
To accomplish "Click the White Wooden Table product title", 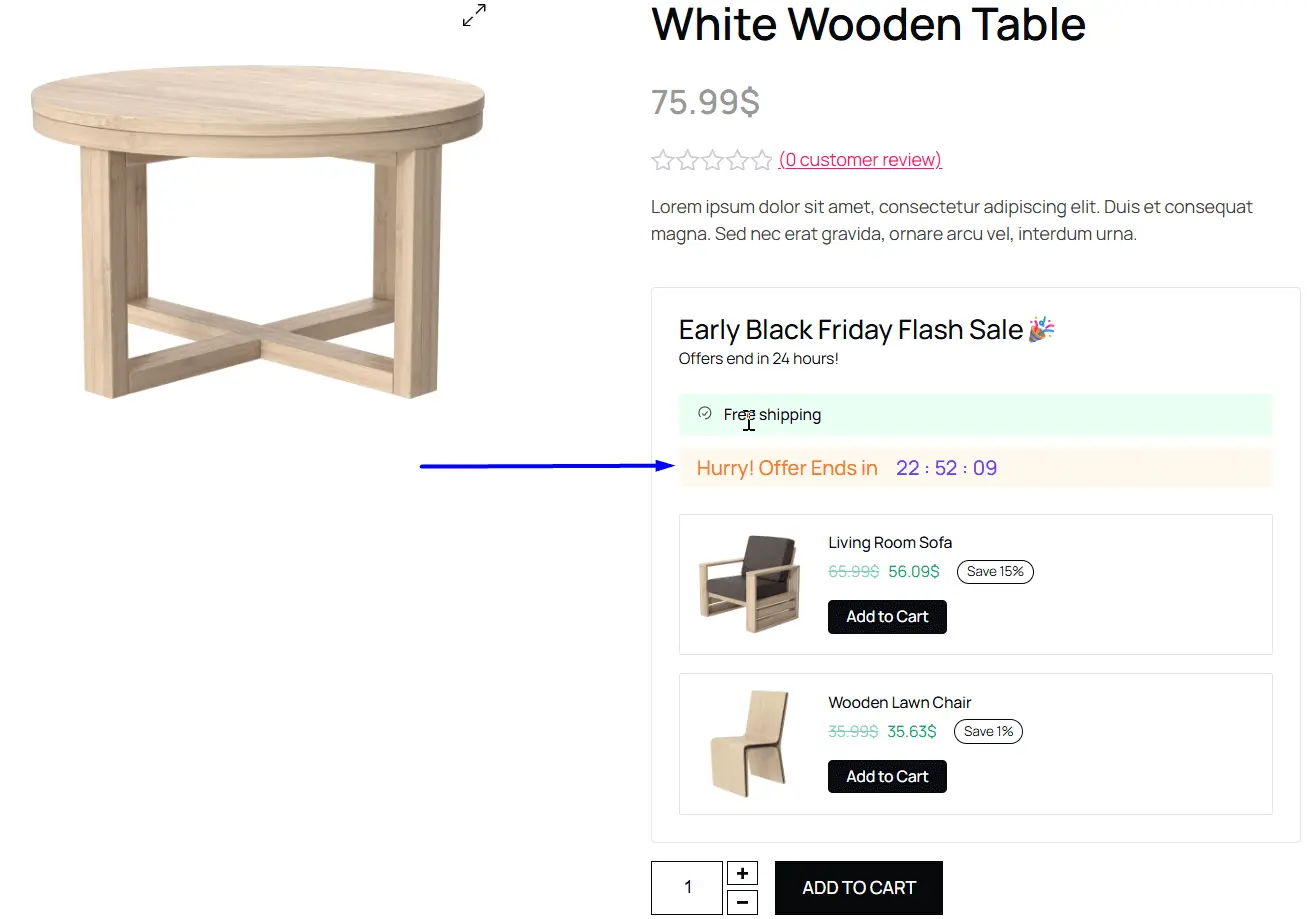I will 868,25.
